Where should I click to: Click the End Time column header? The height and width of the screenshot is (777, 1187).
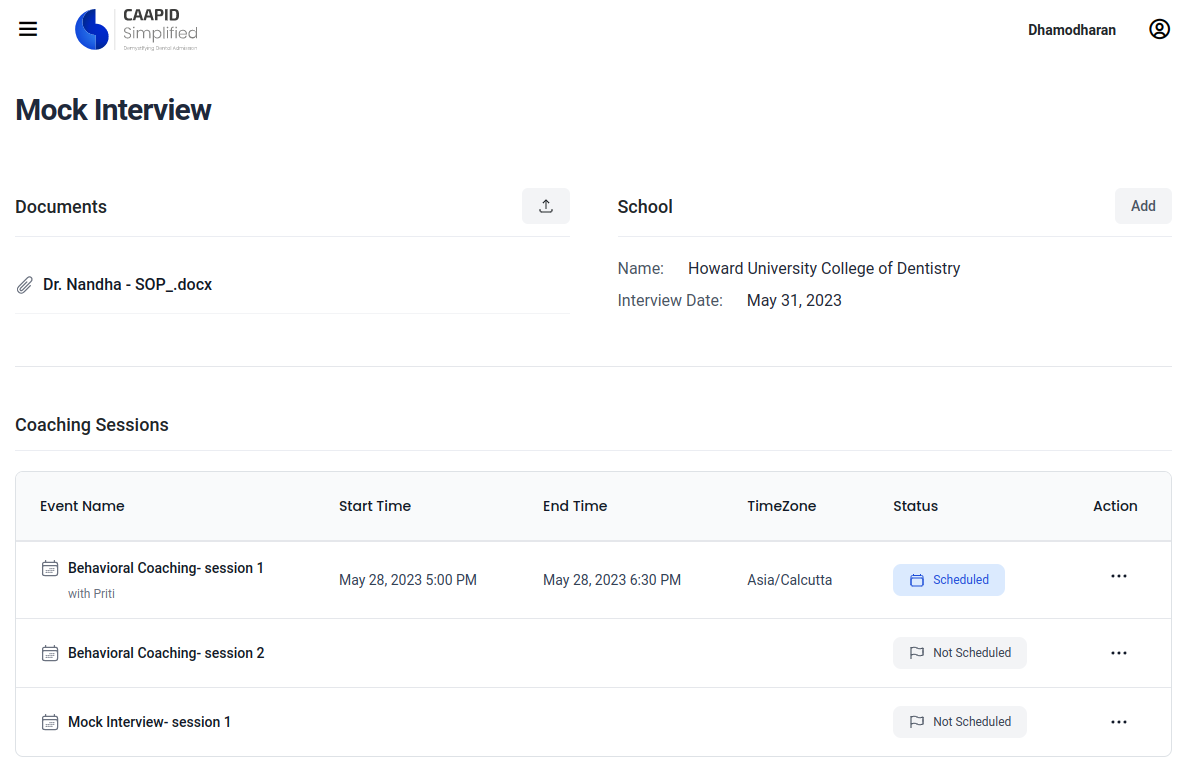(x=575, y=506)
